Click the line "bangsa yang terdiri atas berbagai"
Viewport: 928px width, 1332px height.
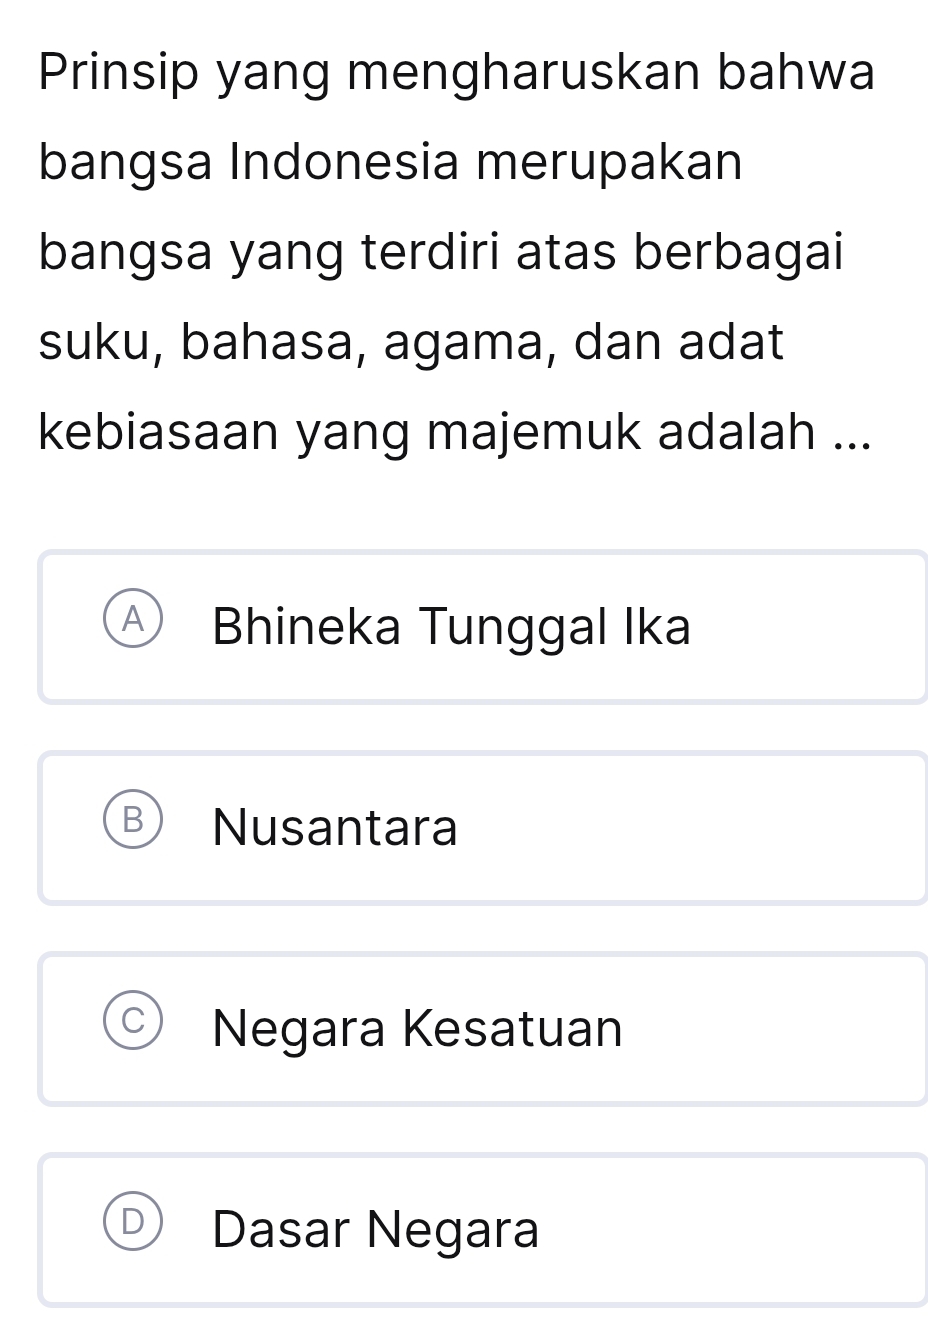441,253
